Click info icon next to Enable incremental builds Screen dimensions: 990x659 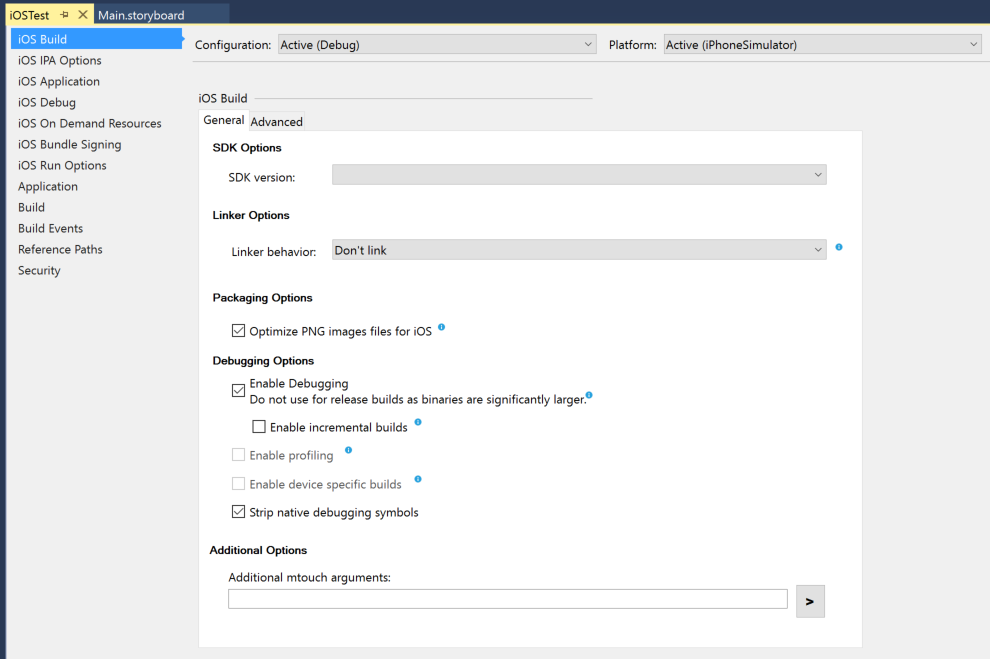418,423
